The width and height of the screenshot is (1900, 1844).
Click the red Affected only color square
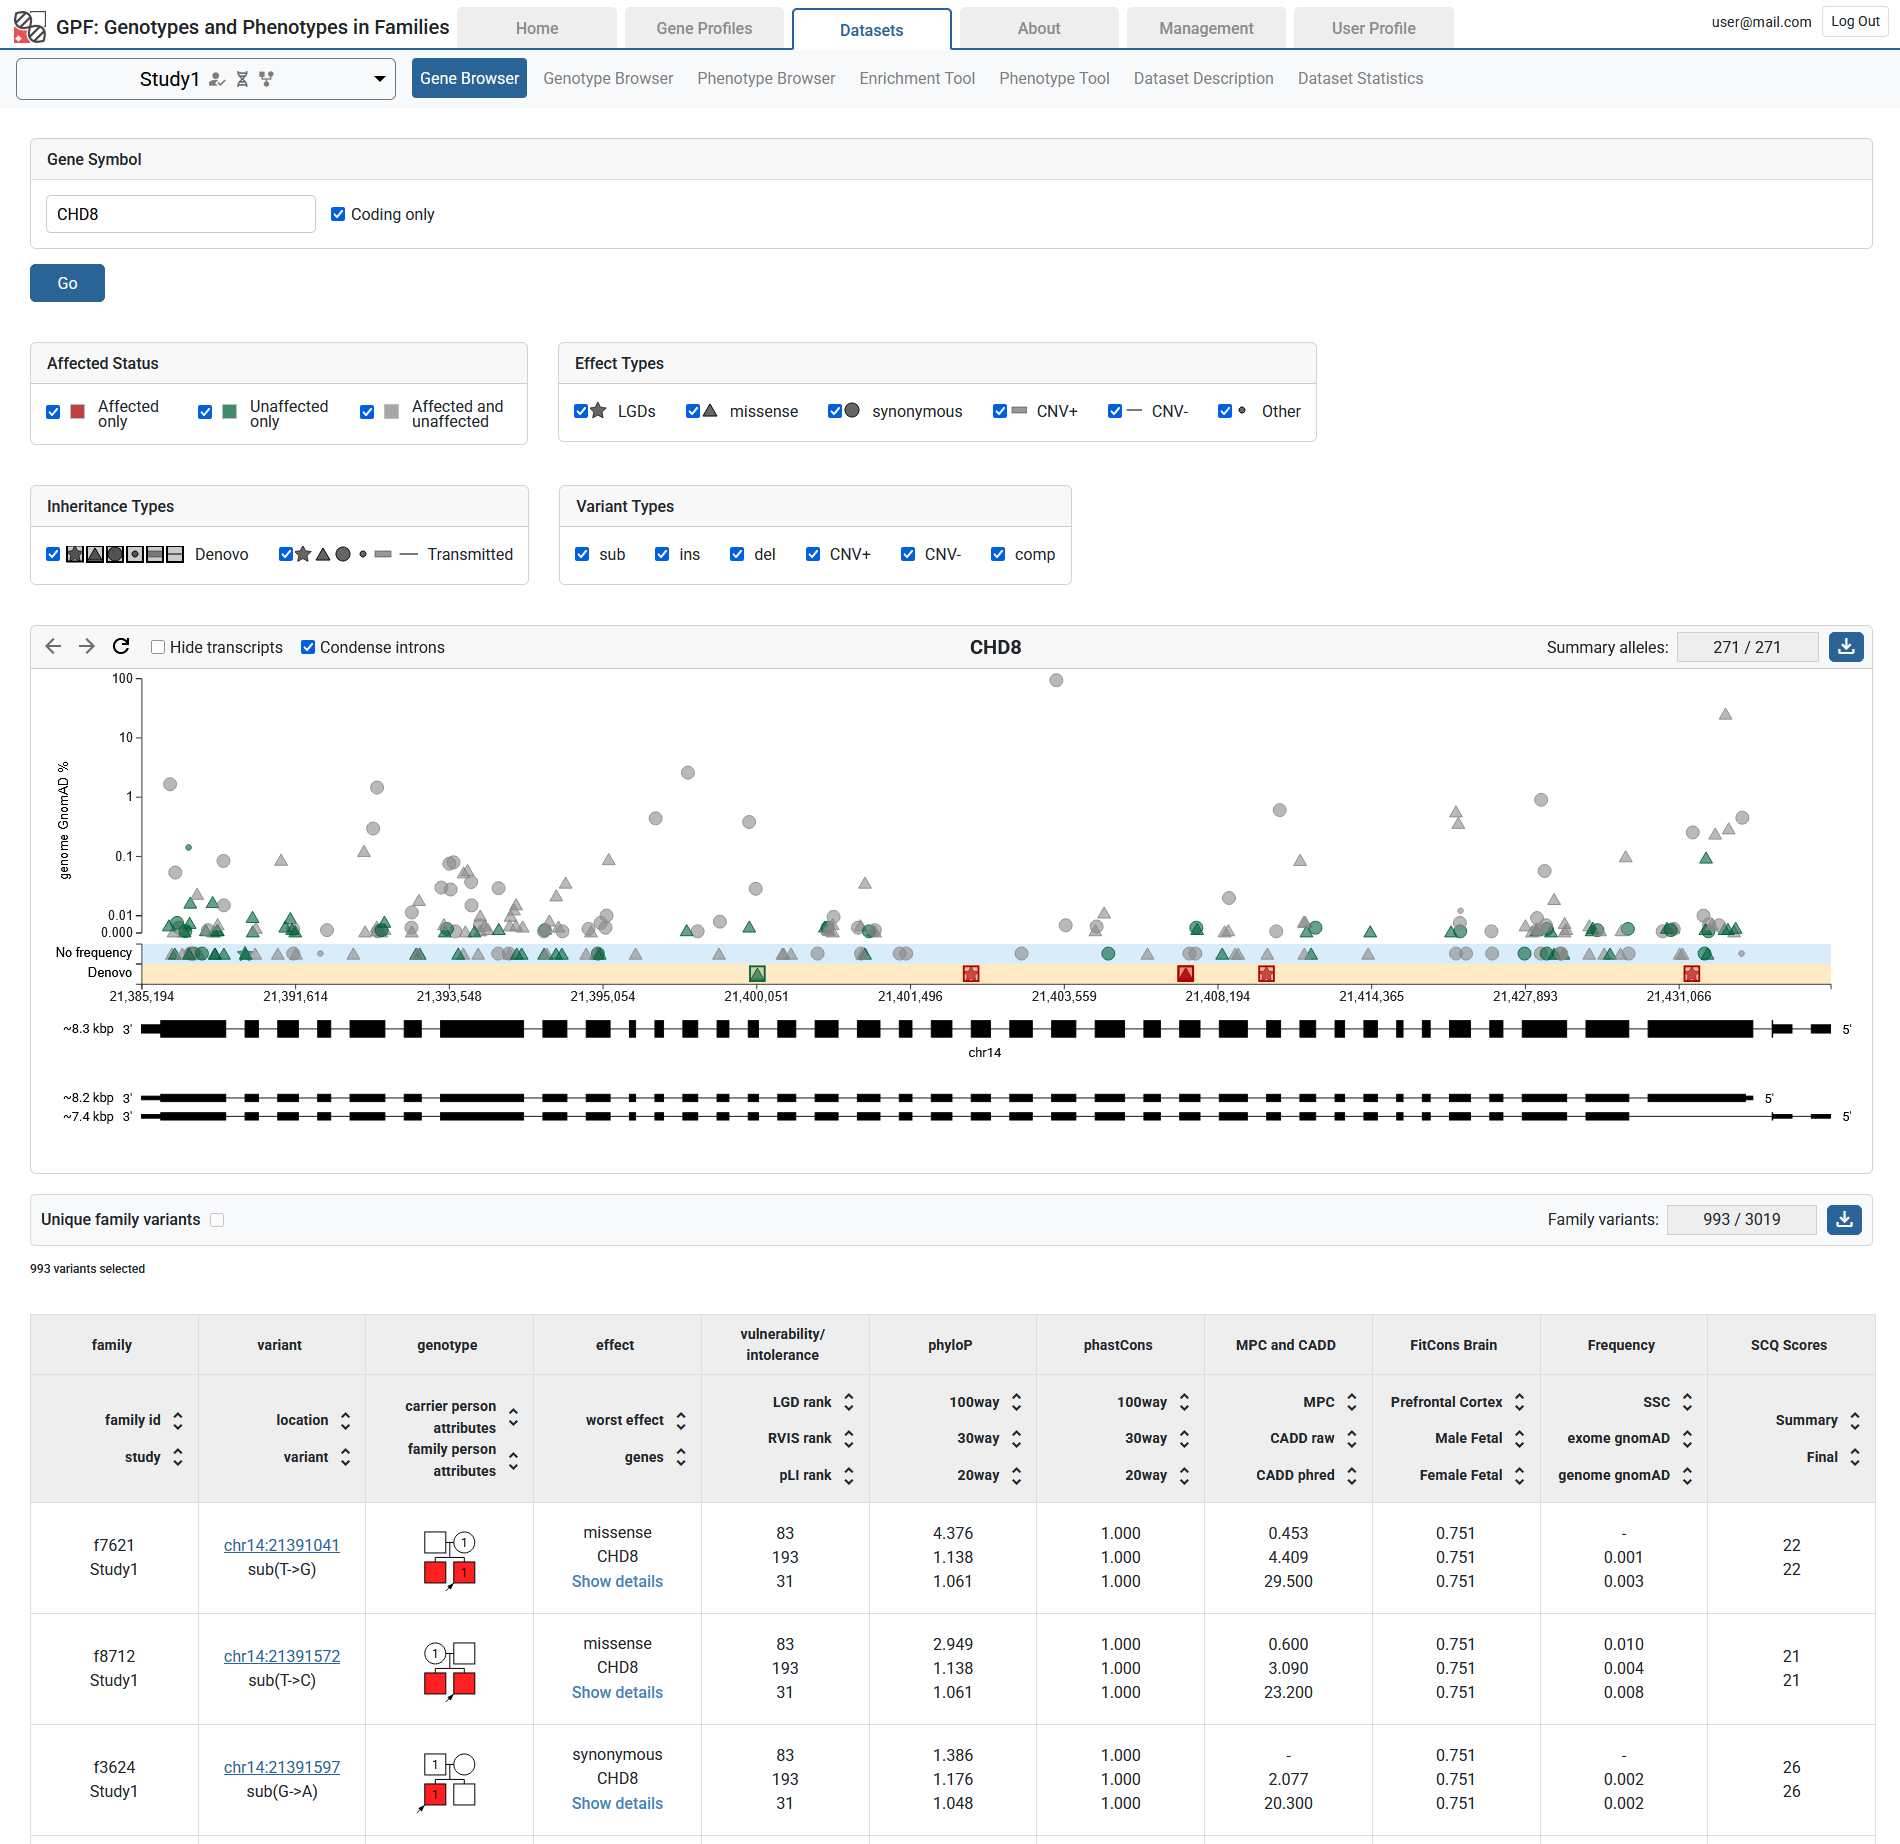[76, 411]
